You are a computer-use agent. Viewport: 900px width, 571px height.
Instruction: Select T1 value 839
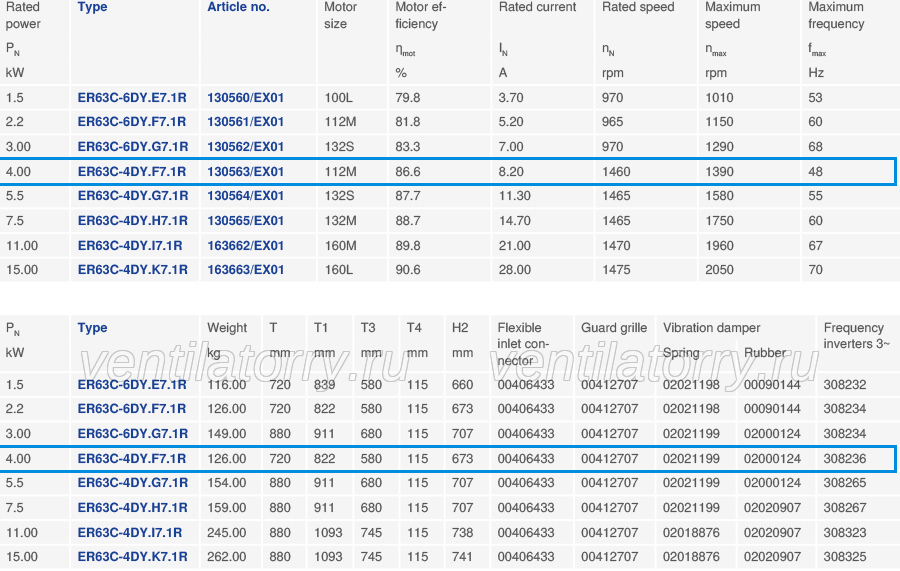(x=324, y=384)
